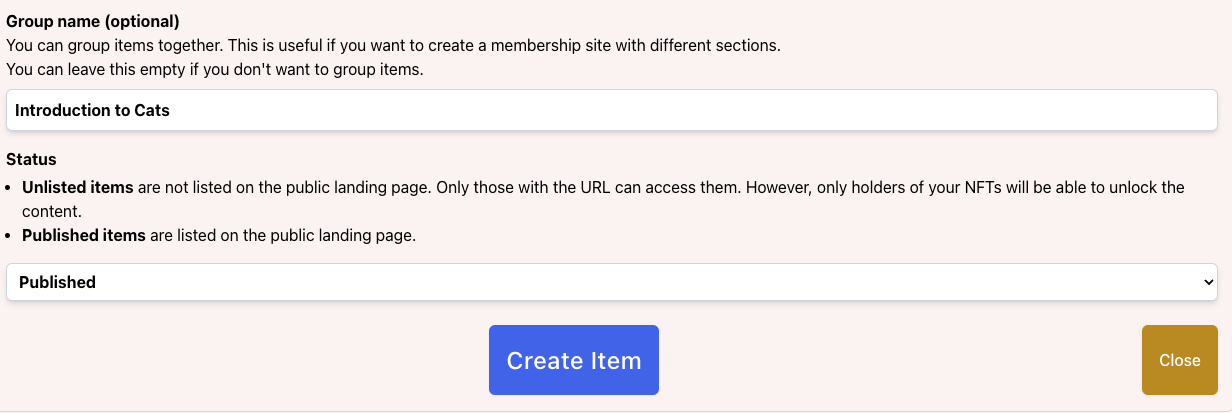
Task: Select the bold 'Published items' text
Action: (x=84, y=236)
